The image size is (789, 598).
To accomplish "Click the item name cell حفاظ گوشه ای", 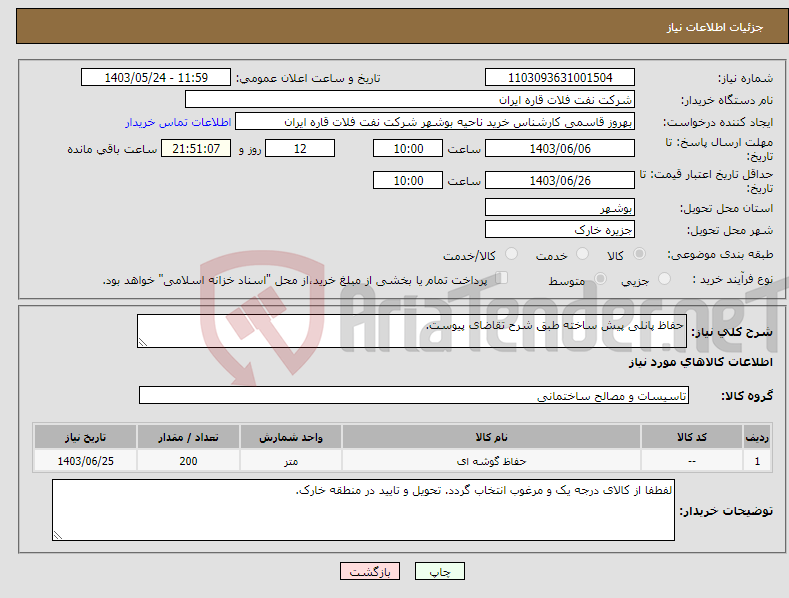I will pyautogui.click(x=491, y=461).
